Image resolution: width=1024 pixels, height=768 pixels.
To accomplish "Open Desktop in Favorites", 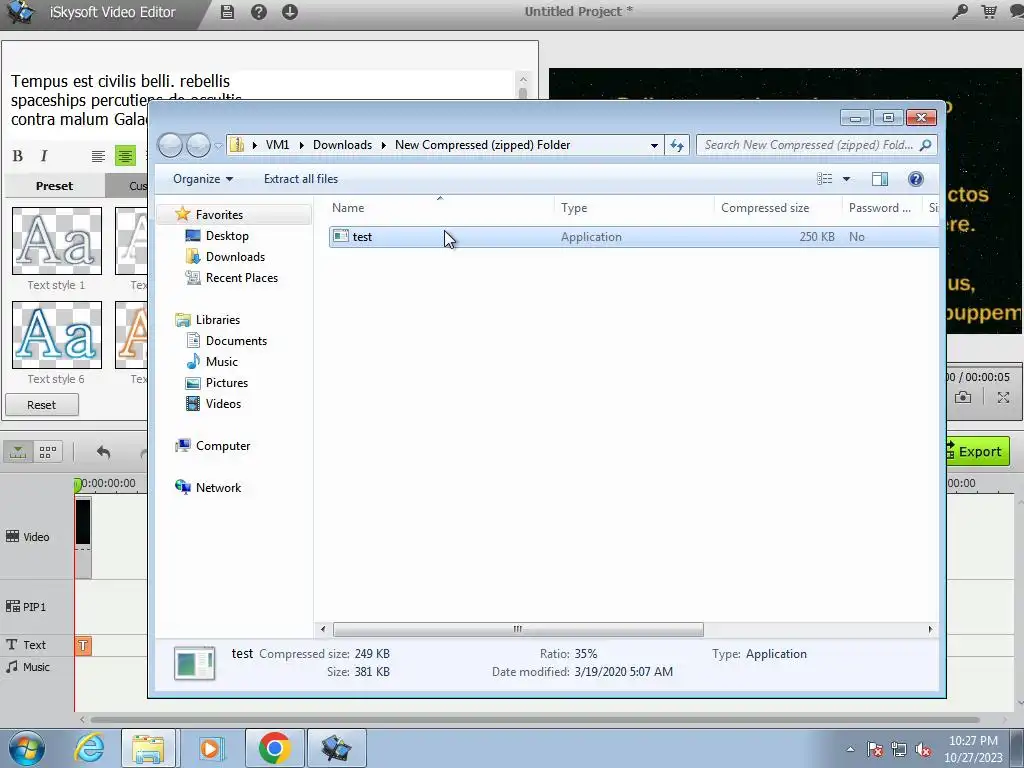I will [x=227, y=236].
